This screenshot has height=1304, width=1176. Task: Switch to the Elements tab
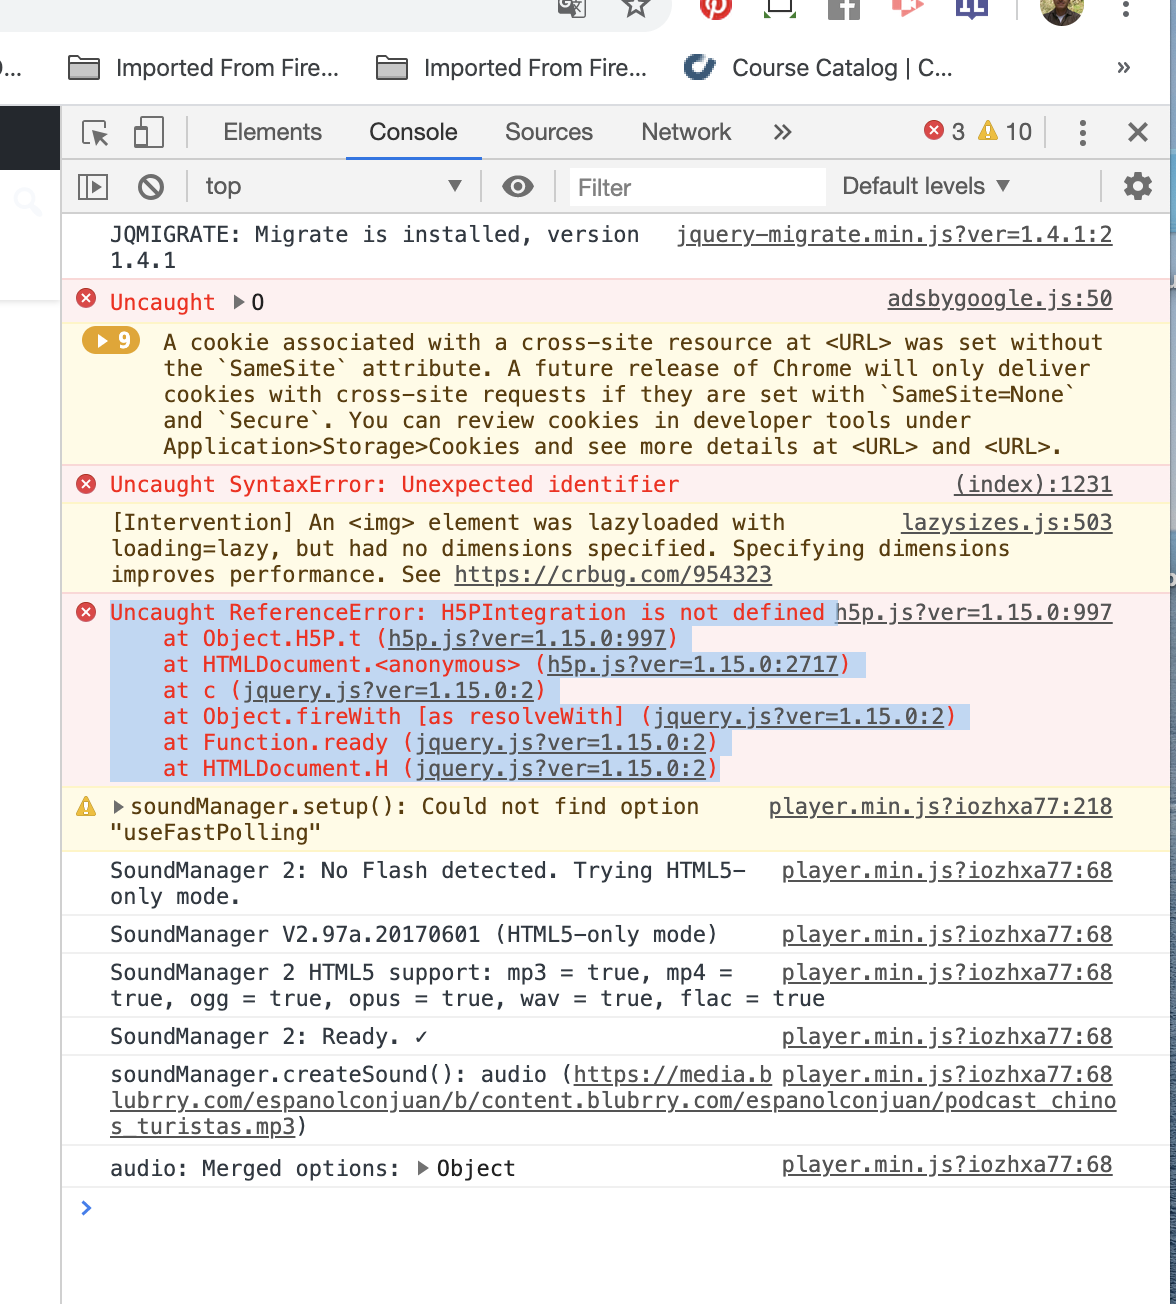click(272, 132)
